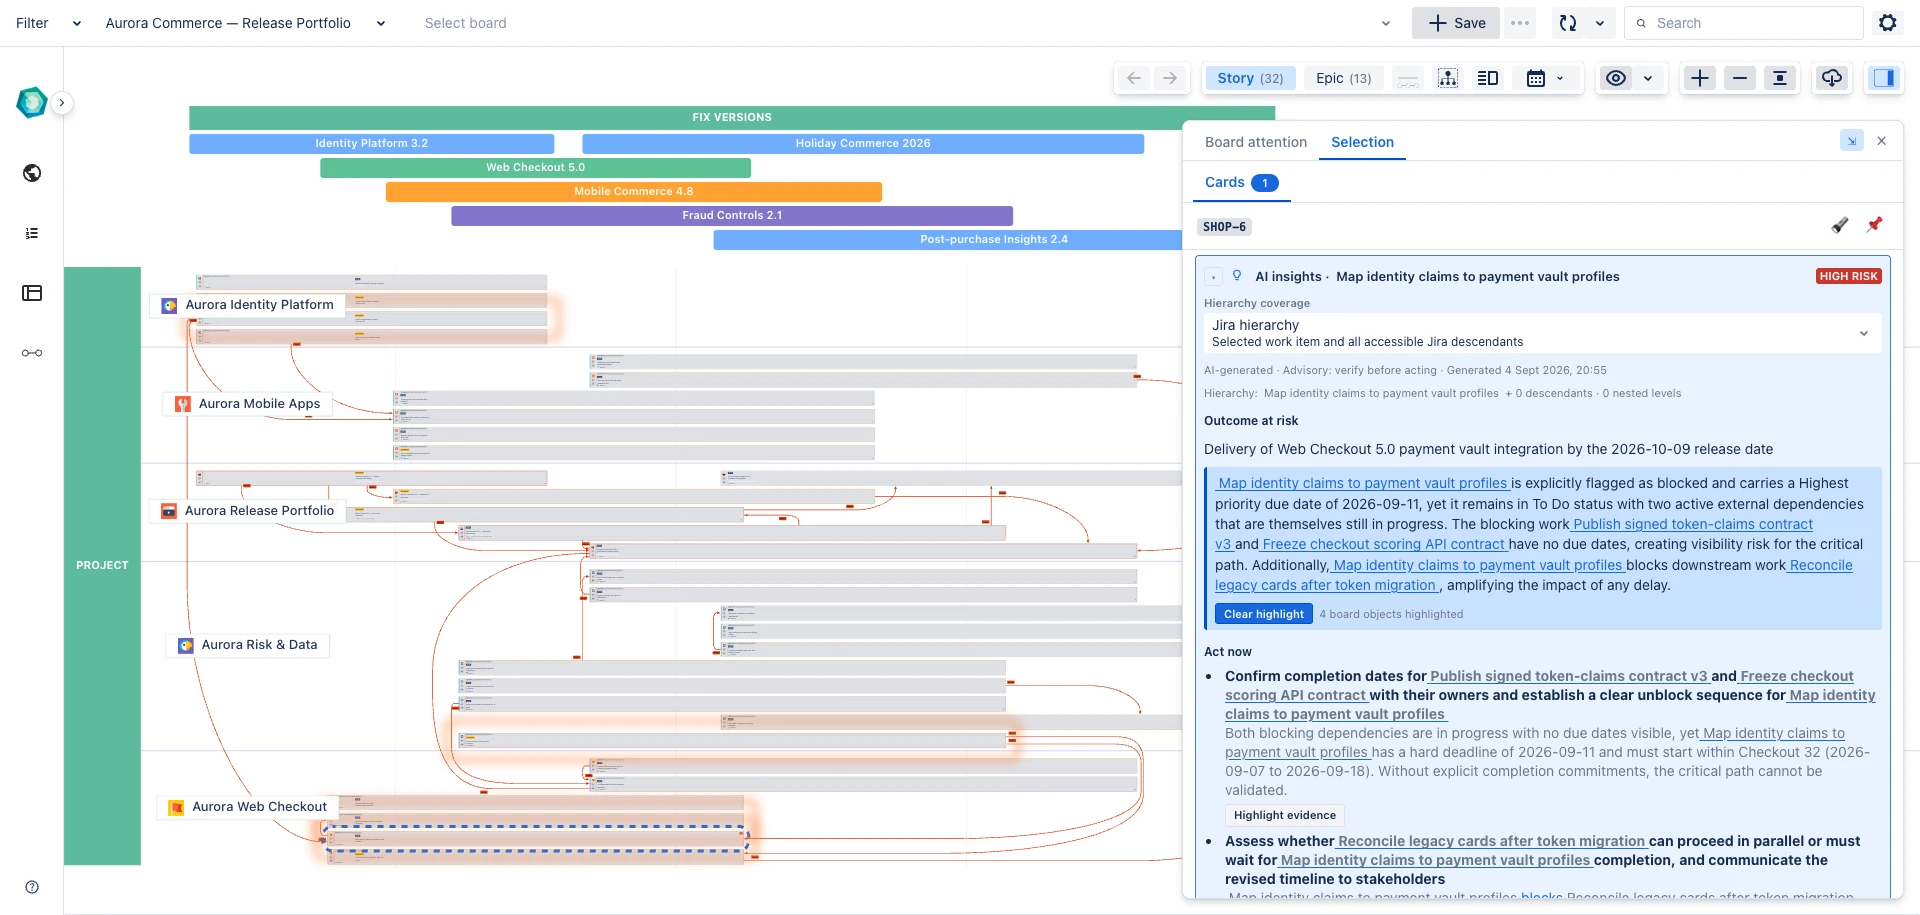
Task: Zoom out with the minus icon
Action: (x=1740, y=78)
